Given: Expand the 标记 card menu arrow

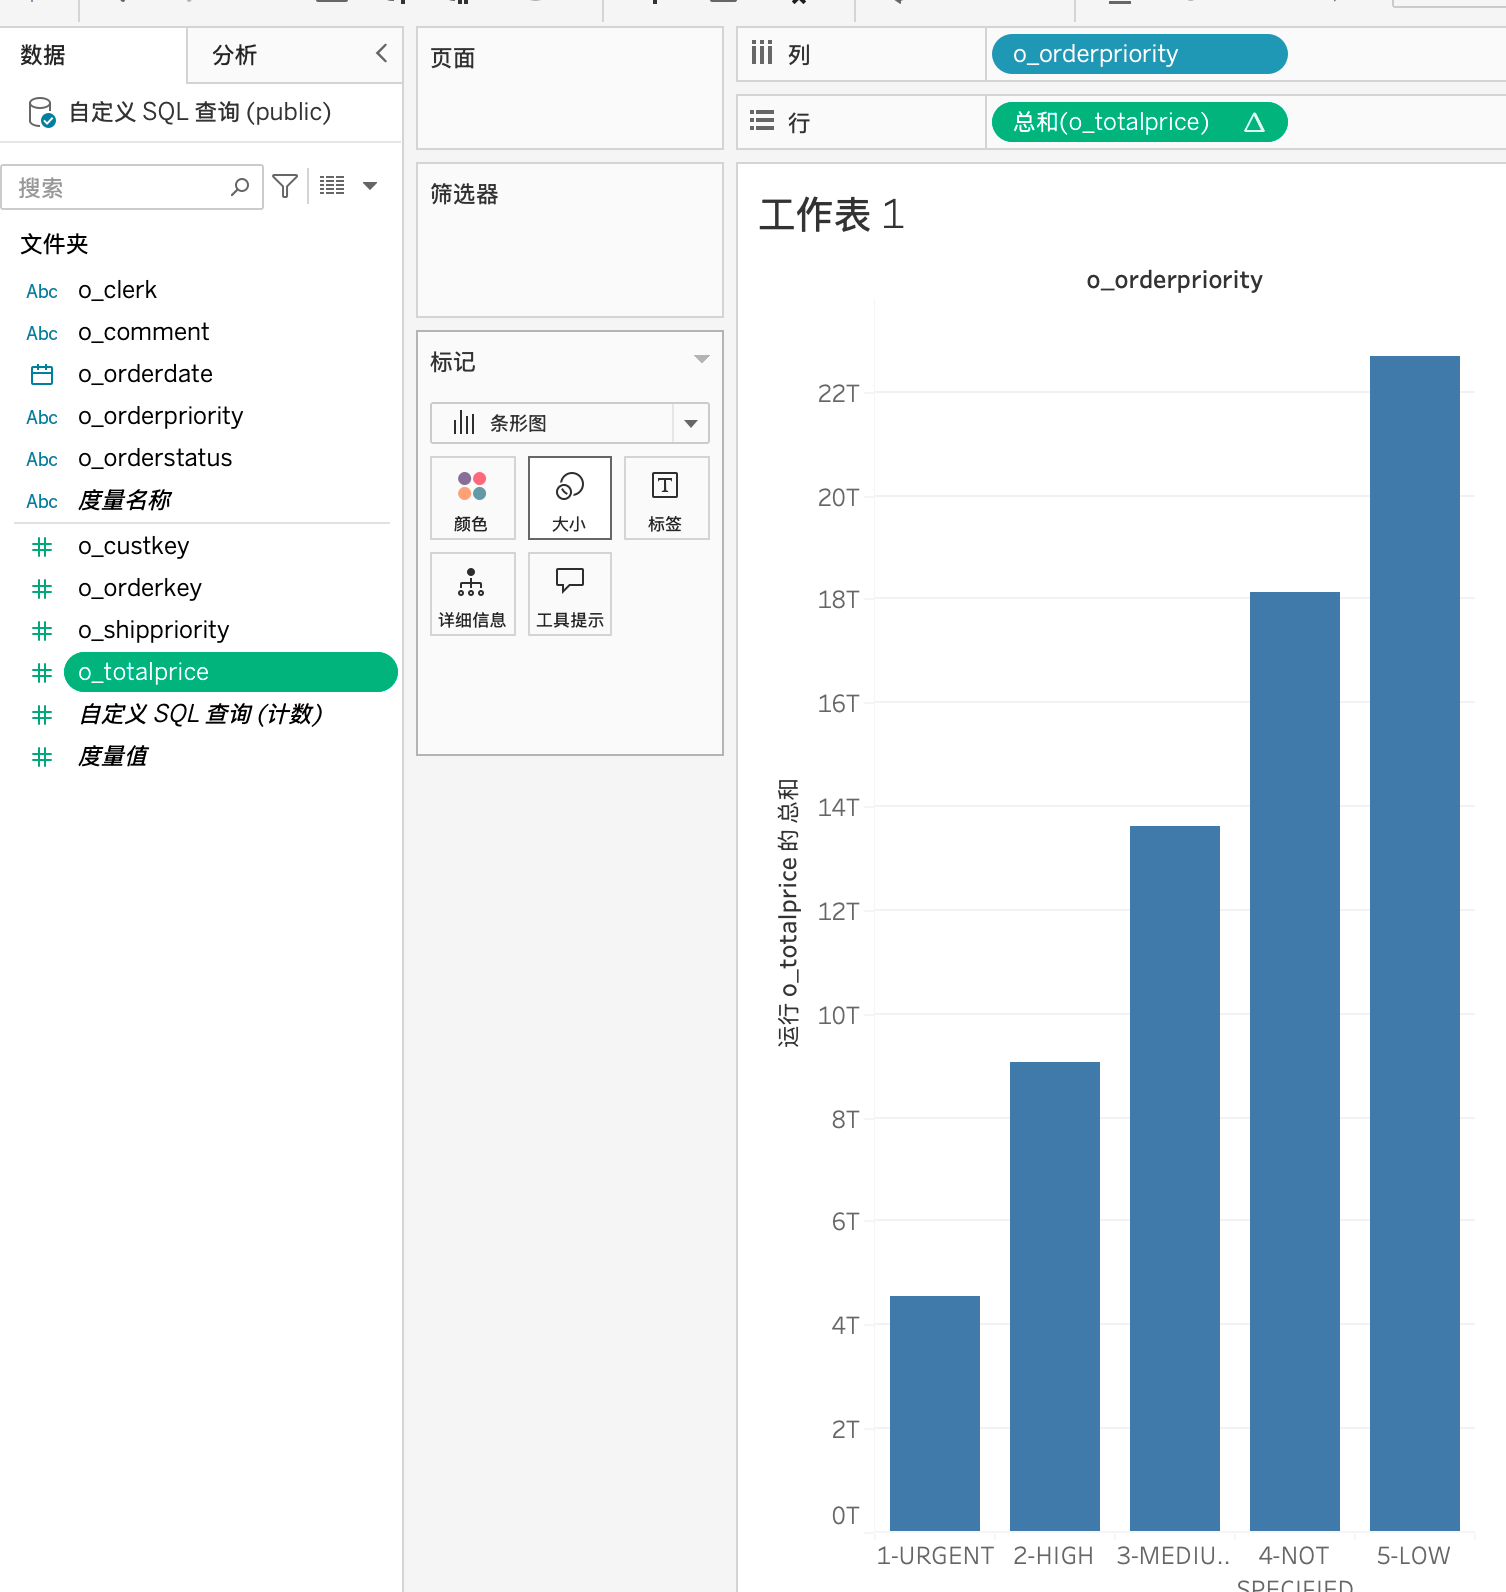Looking at the screenshot, I should (701, 360).
